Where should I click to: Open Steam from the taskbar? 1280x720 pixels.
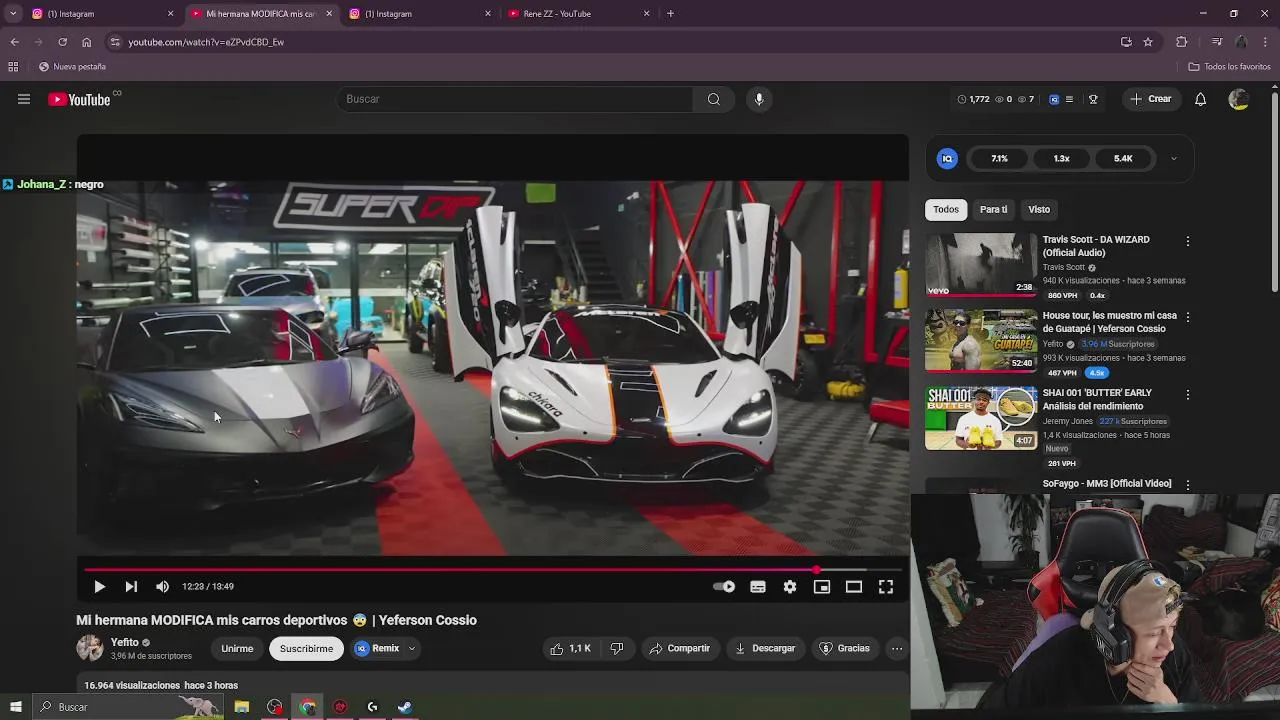(x=405, y=707)
